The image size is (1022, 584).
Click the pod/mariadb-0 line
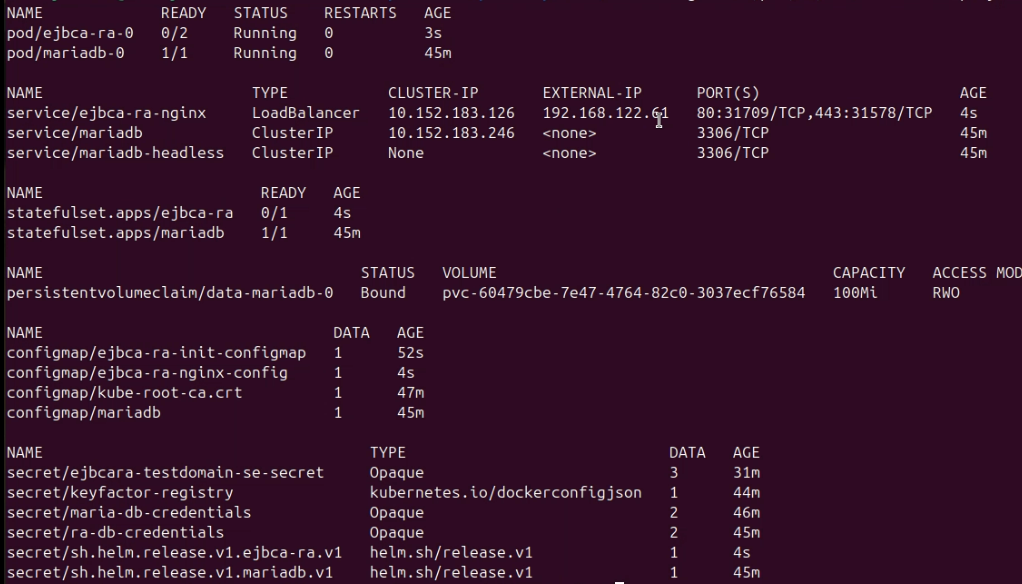[x=65, y=53]
